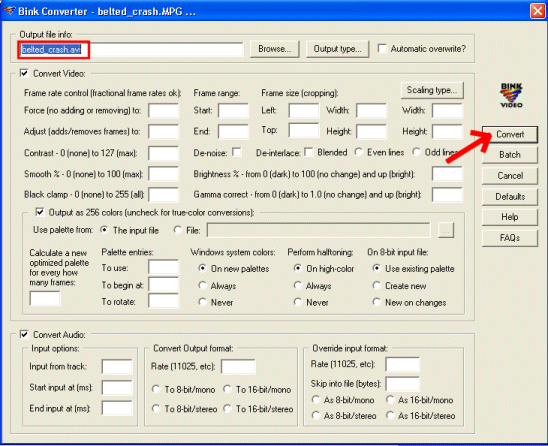Click the Bink title bar app icon
This screenshot has height=446, width=548.
tap(9, 11)
